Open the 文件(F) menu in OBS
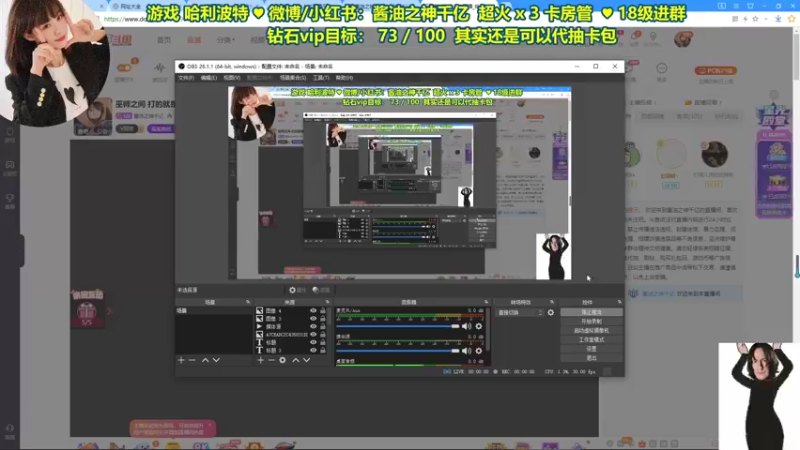 coord(186,78)
